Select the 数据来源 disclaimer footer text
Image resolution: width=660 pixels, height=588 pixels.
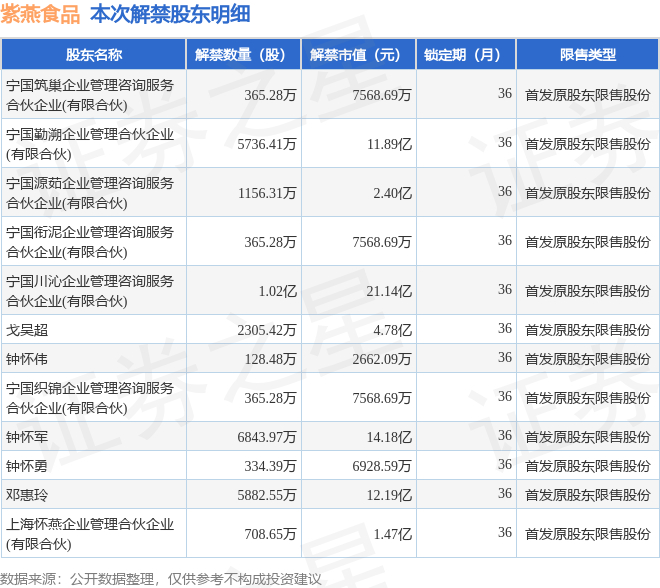[160, 579]
